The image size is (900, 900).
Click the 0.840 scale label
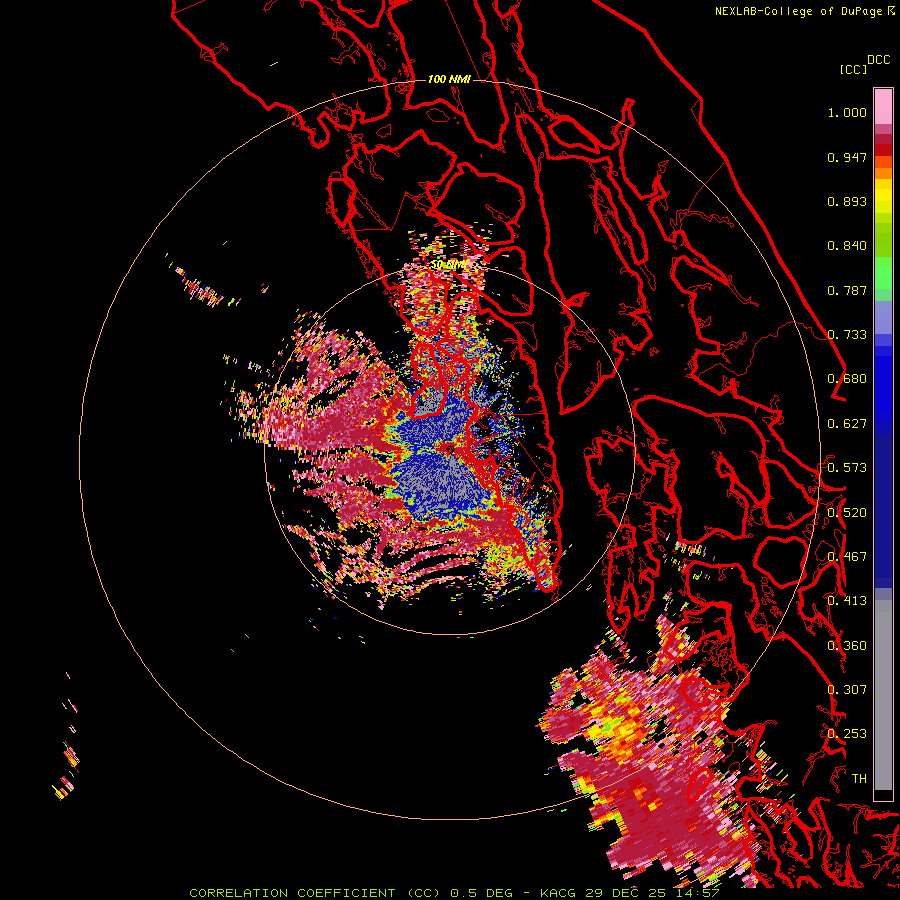click(847, 246)
